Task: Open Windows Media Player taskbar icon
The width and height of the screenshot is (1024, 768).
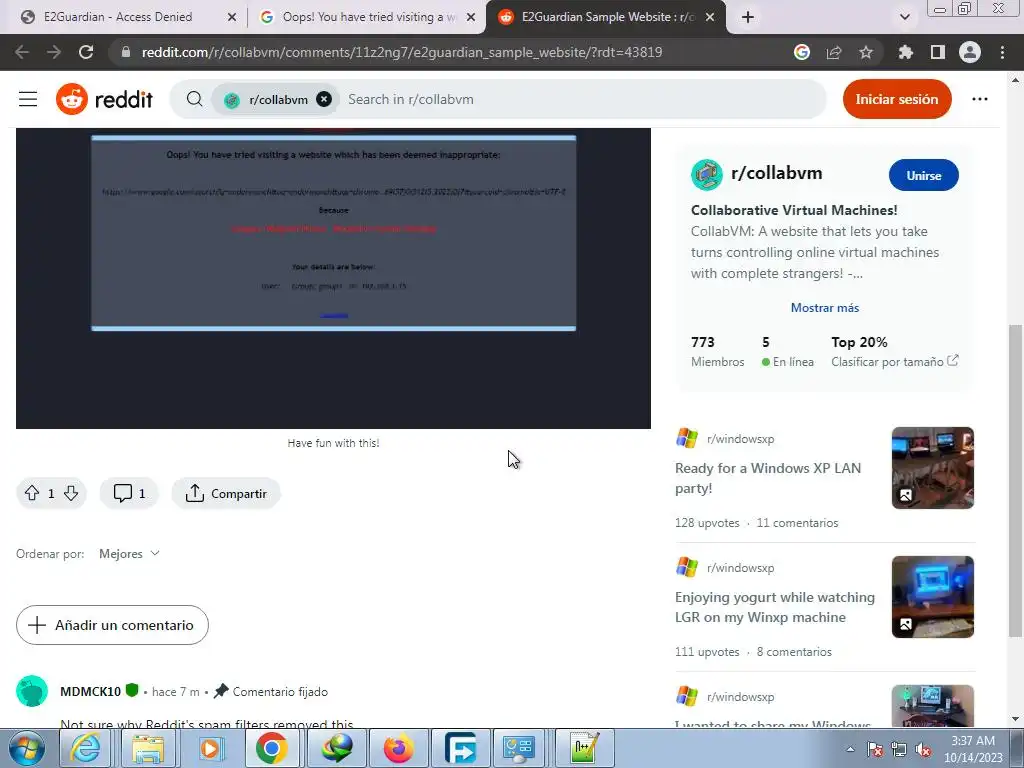Action: pyautogui.click(x=210, y=748)
